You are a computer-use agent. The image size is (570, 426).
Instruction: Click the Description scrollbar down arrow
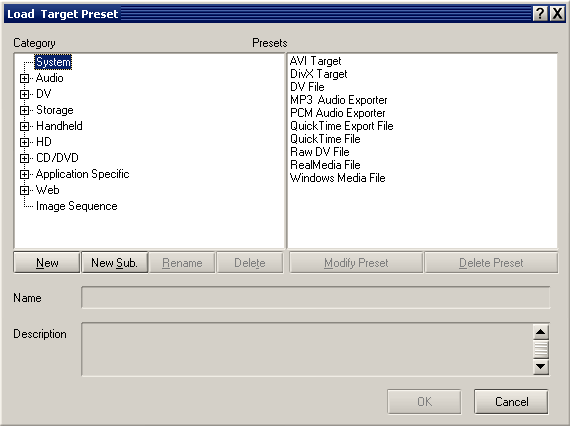tap(541, 366)
